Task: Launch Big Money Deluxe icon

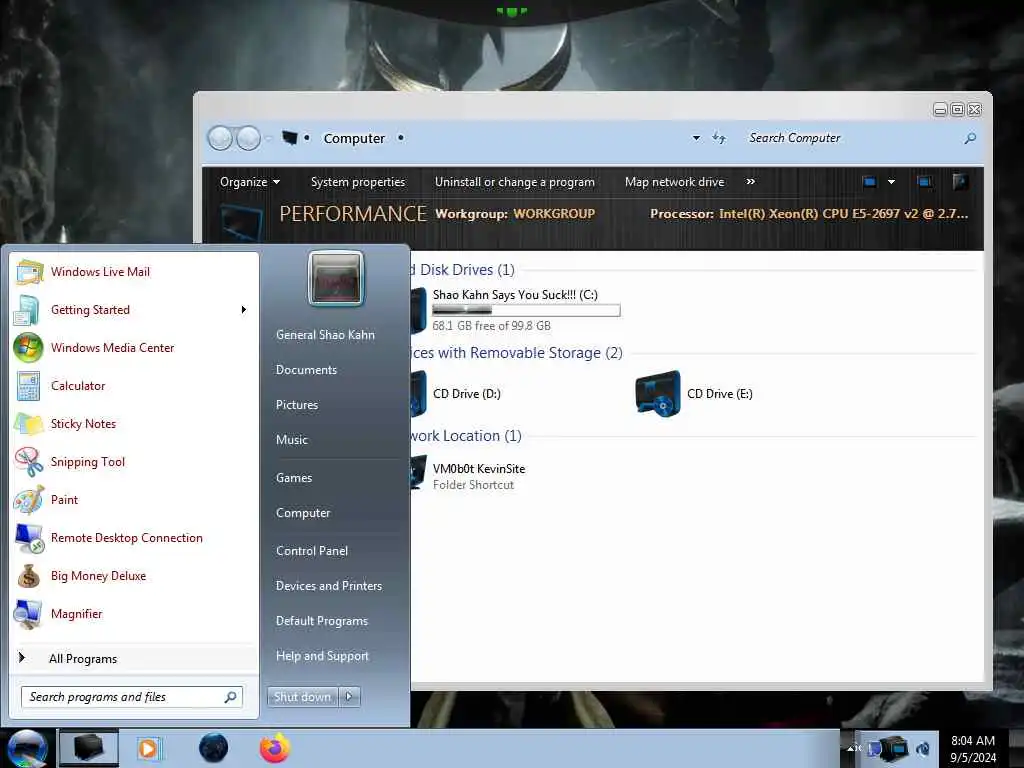Action: [27, 576]
